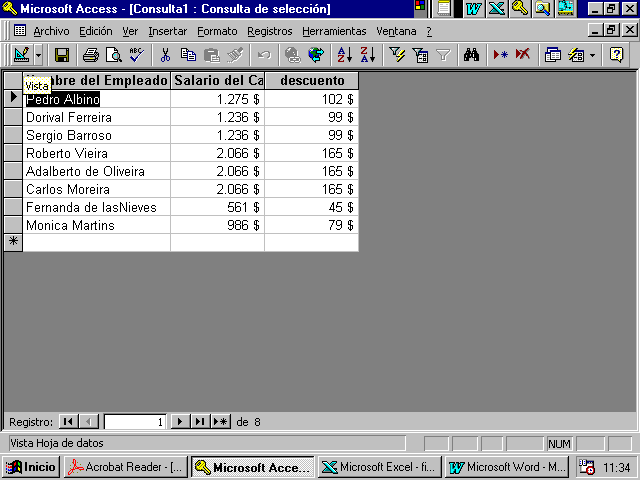
Task: Select the Roberto Vieira row selector
Action: (13, 153)
